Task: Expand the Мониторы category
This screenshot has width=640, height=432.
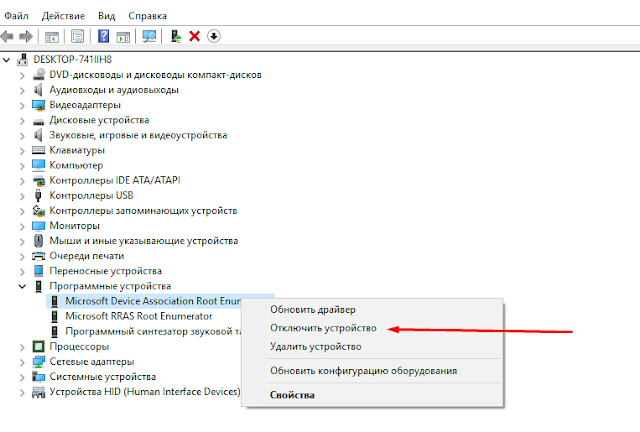Action: (x=22, y=226)
